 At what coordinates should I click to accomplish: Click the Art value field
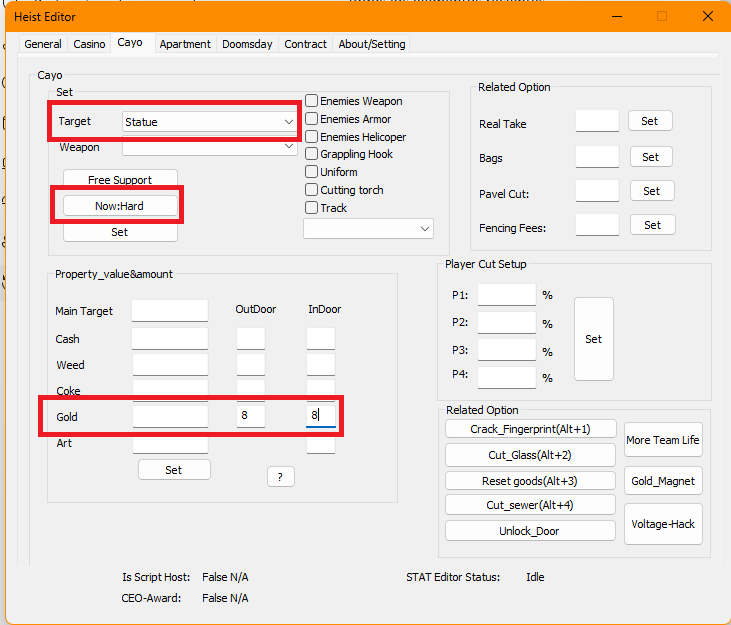pos(170,445)
